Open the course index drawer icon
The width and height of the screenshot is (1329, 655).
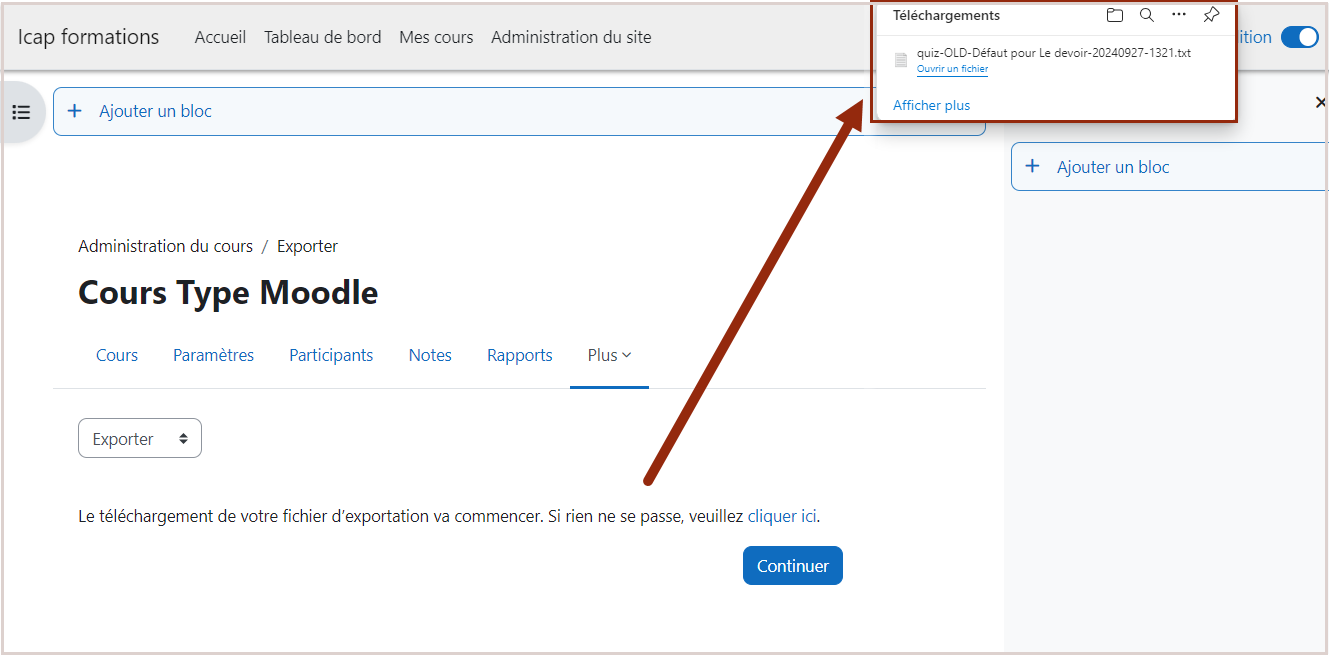tap(21, 112)
